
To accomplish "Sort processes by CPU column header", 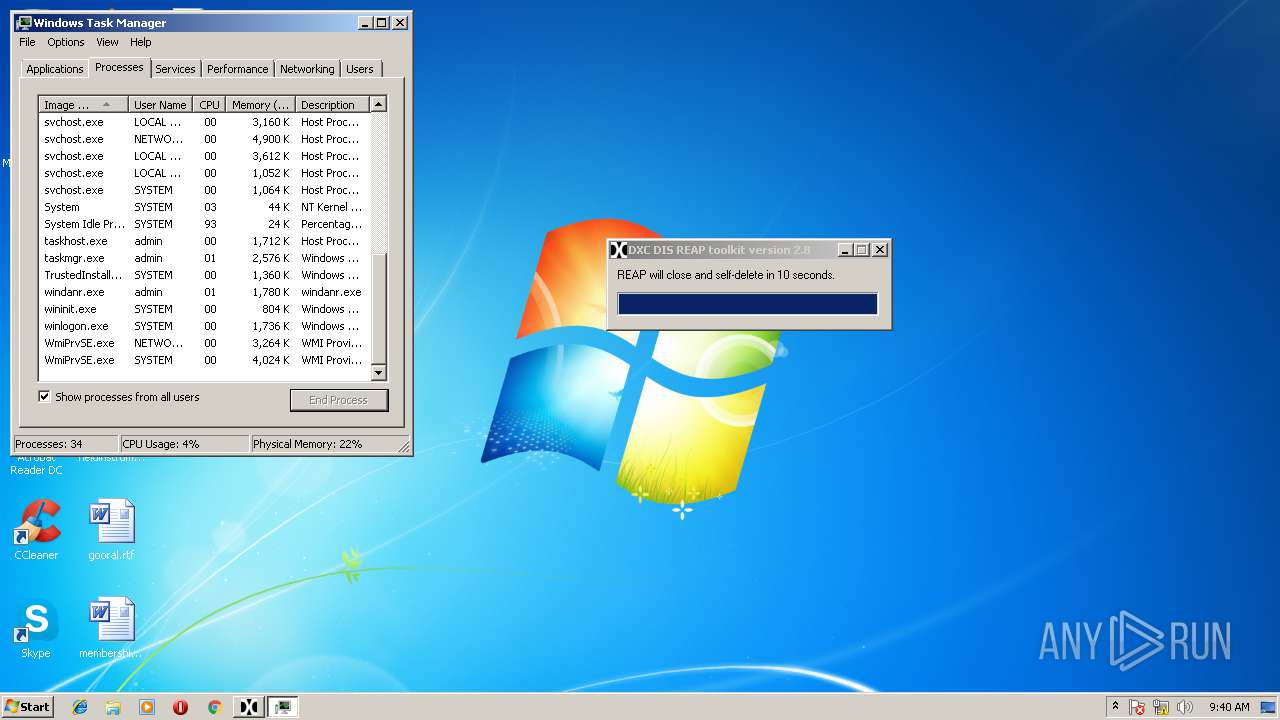I will coord(209,105).
